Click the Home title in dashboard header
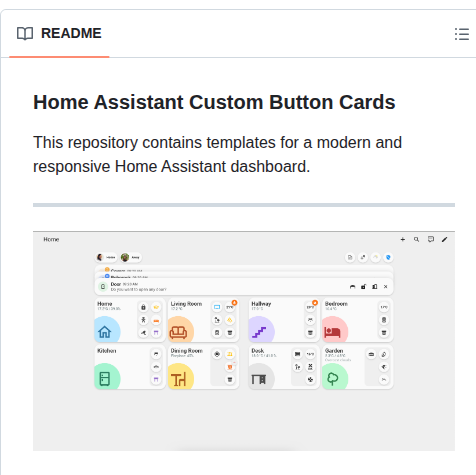Image resolution: width=476 pixels, height=475 pixels. (51, 239)
